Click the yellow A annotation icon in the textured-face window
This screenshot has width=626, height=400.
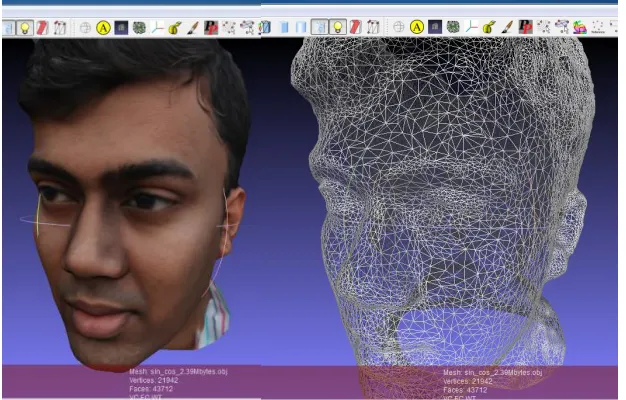[x=103, y=28]
